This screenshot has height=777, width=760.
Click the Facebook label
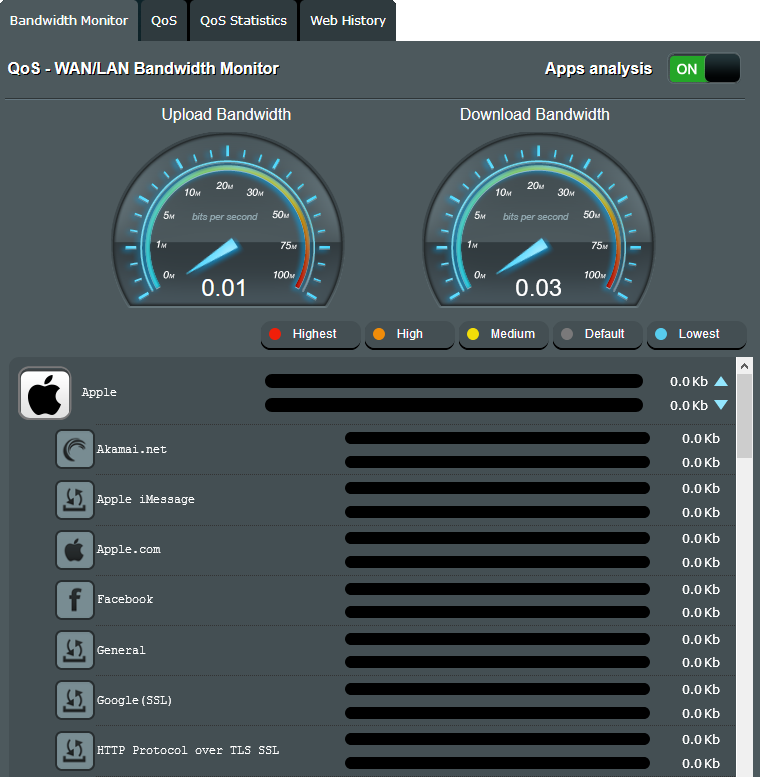click(x=125, y=600)
